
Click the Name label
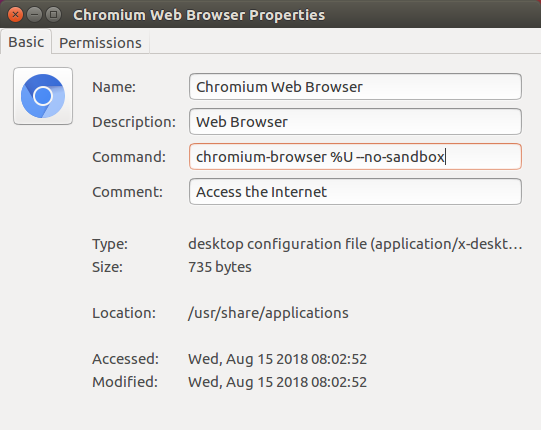coord(114,87)
